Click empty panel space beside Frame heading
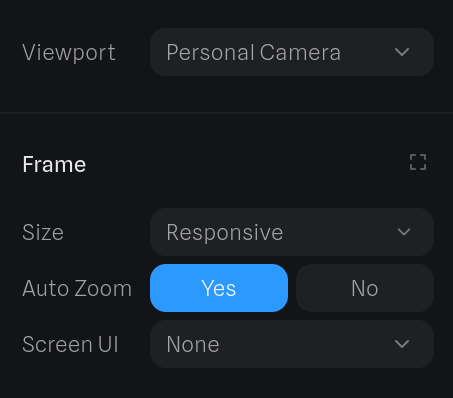453x398 pixels. pyautogui.click(x=247, y=164)
